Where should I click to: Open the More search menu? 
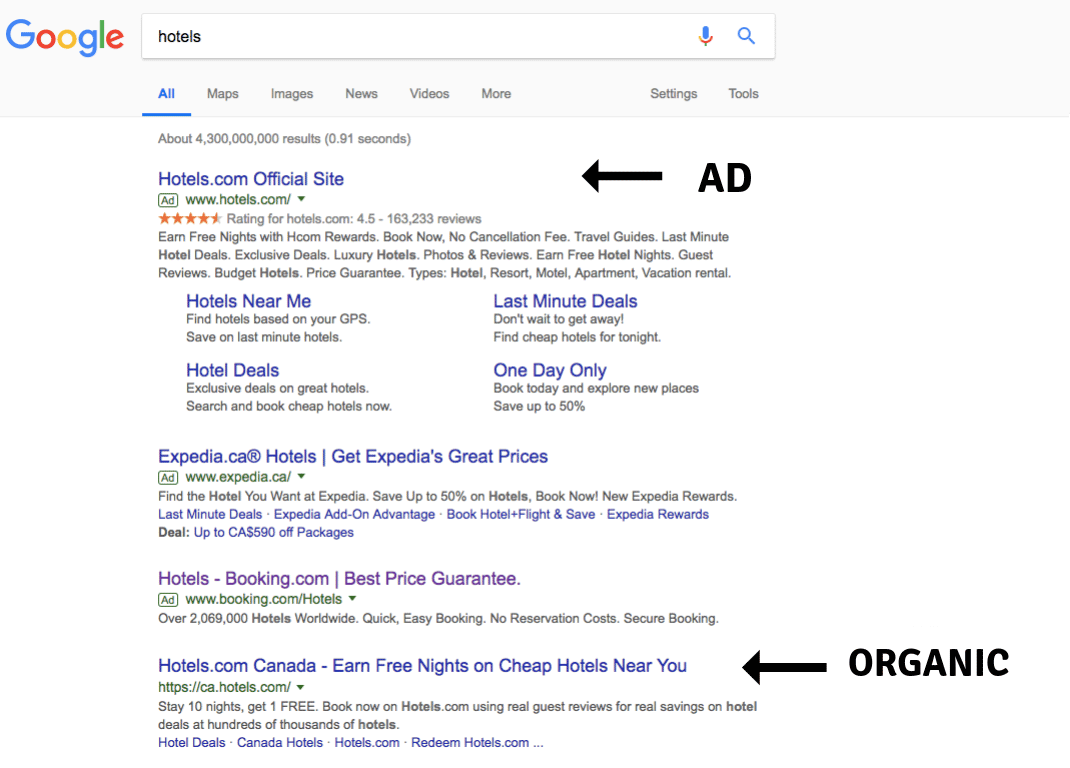pyautogui.click(x=496, y=94)
